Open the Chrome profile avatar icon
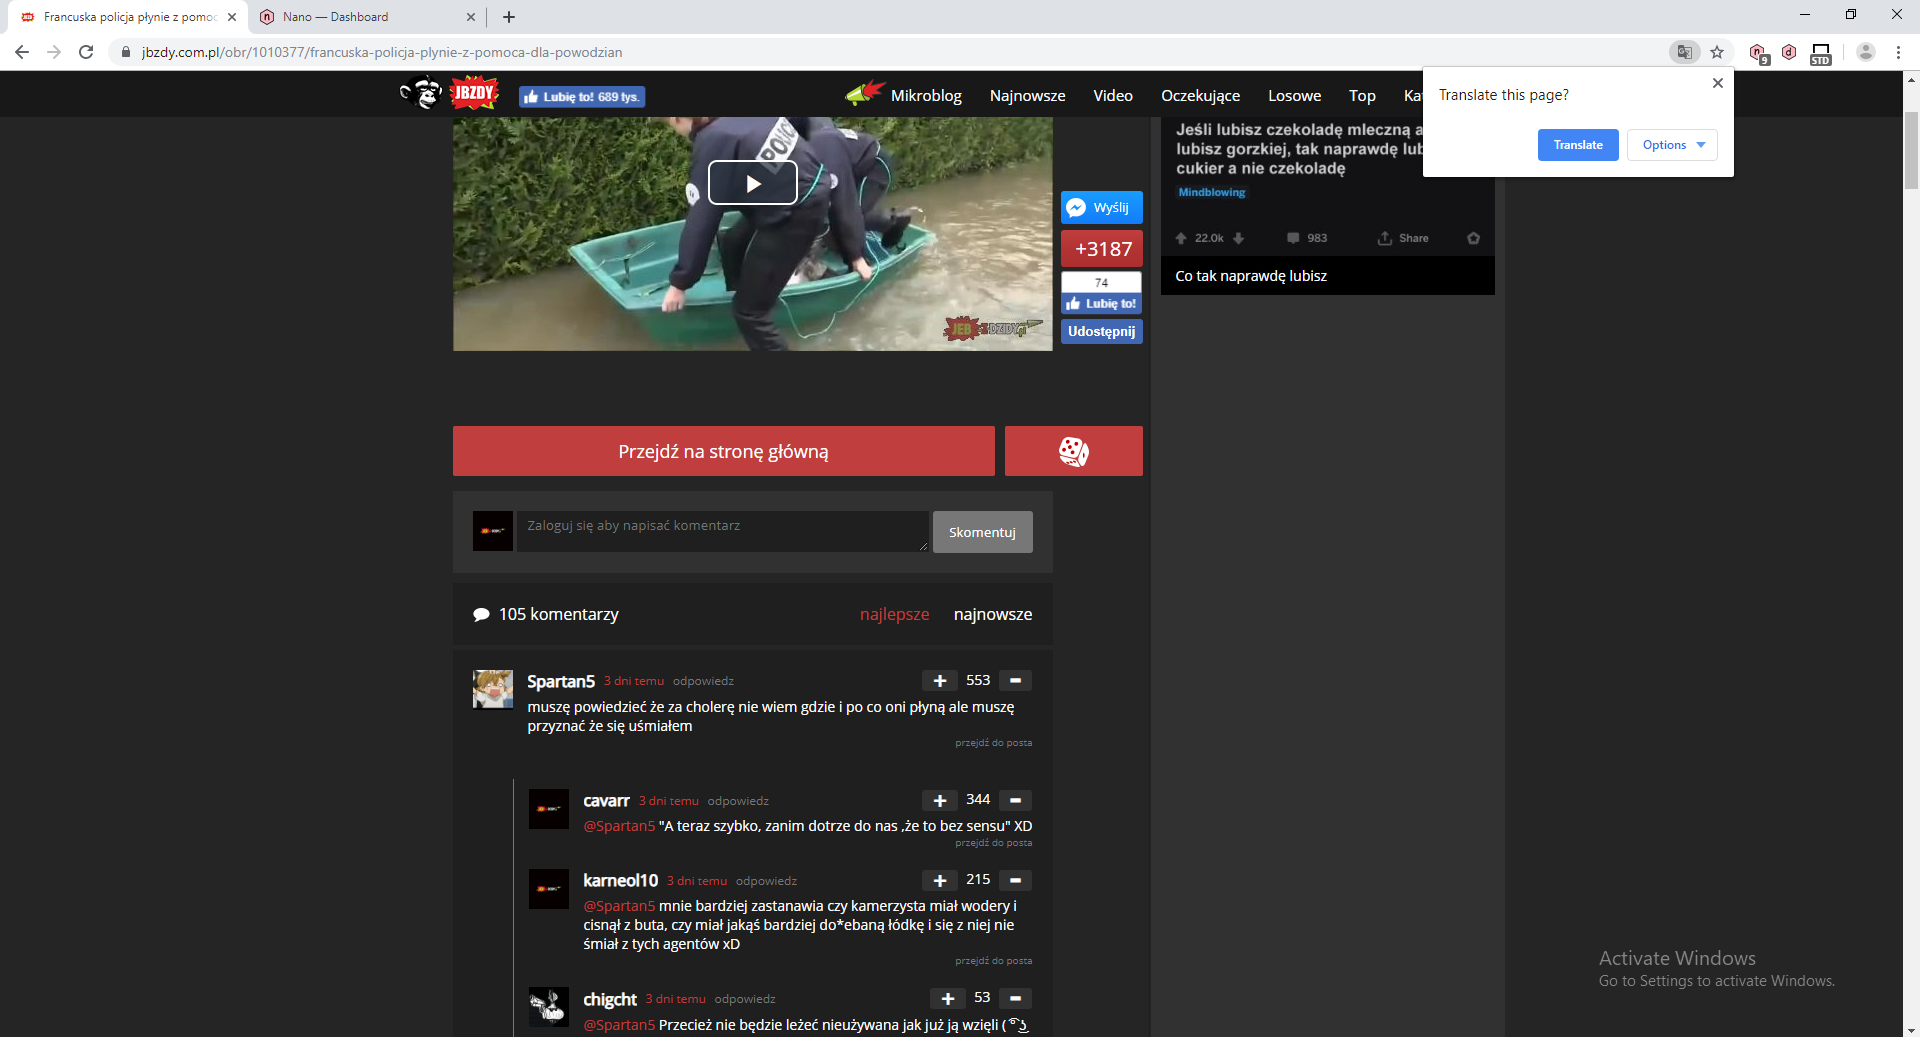1920x1037 pixels. coord(1865,52)
